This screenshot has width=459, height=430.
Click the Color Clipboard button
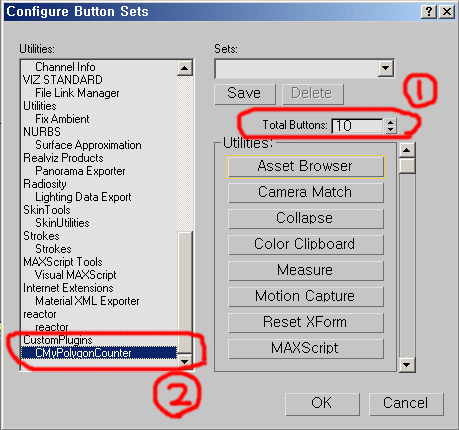(x=306, y=244)
